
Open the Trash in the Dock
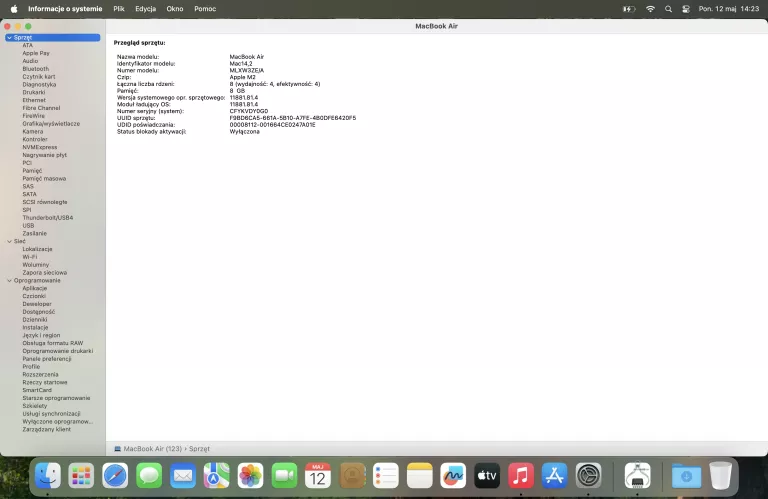(x=720, y=475)
